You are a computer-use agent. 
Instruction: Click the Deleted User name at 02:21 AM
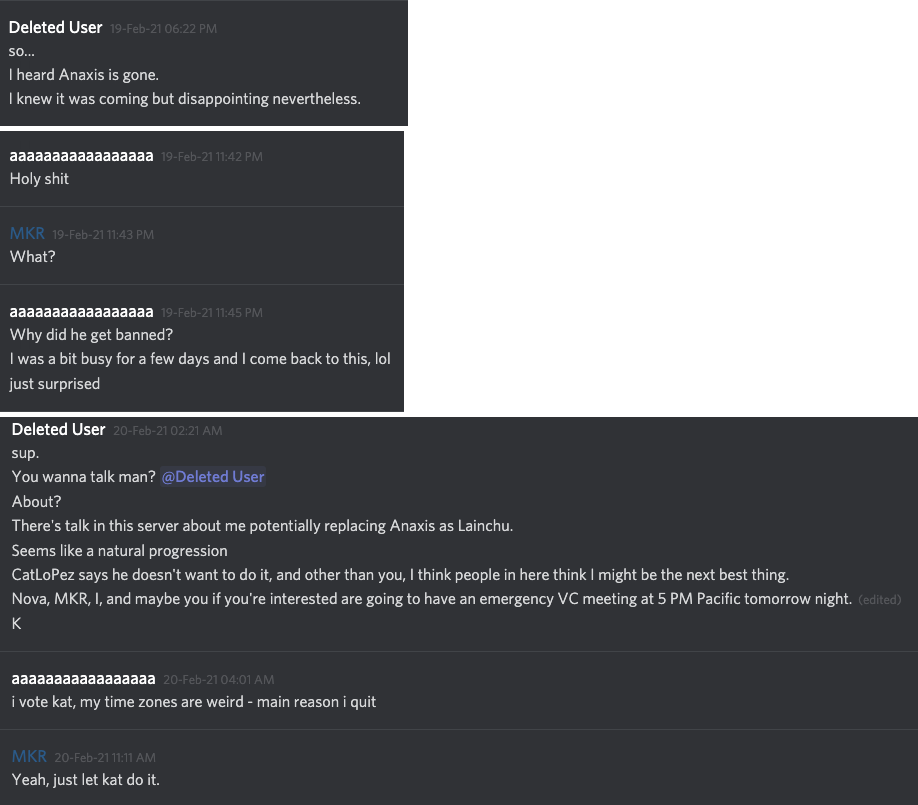58,430
